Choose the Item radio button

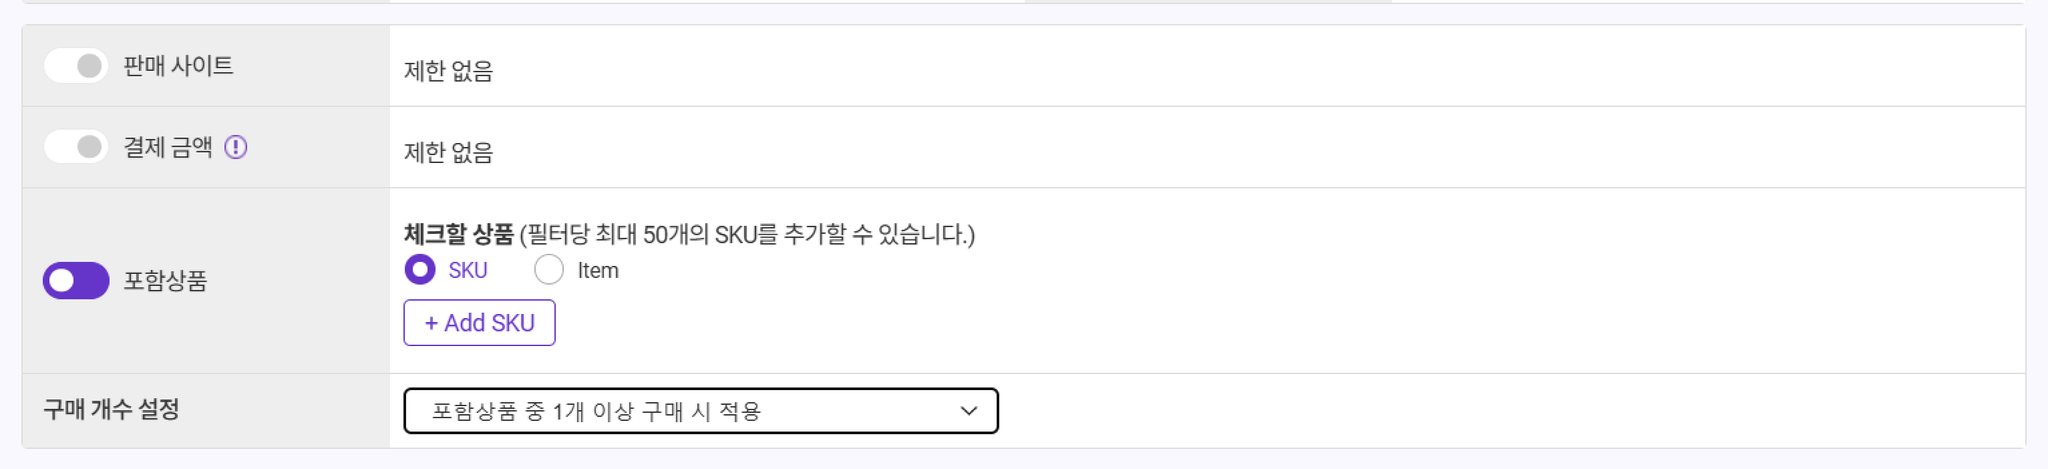549,269
